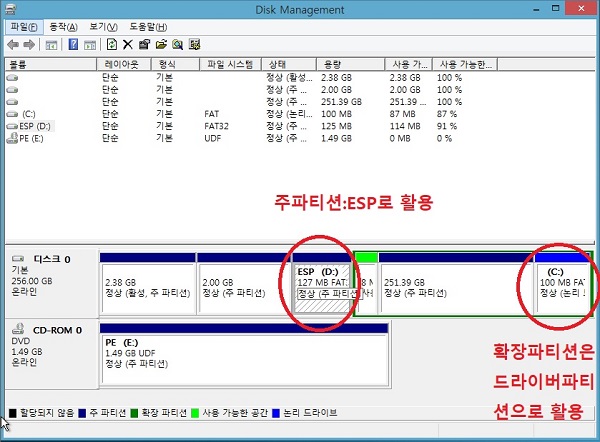Click dark green 확장 파티션 legend swatch

[x=134, y=413]
